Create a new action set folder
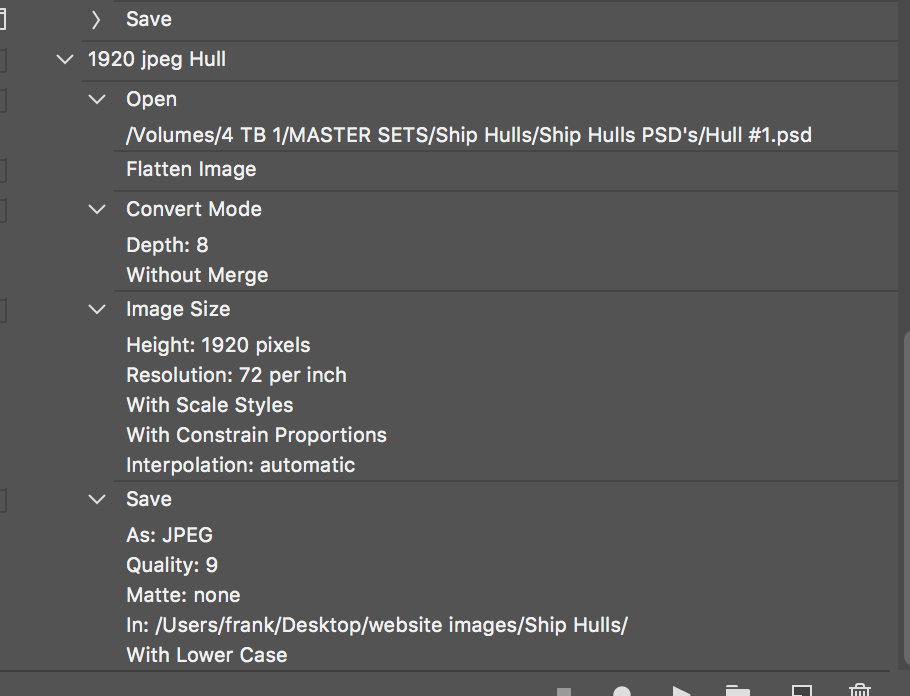 [737, 691]
